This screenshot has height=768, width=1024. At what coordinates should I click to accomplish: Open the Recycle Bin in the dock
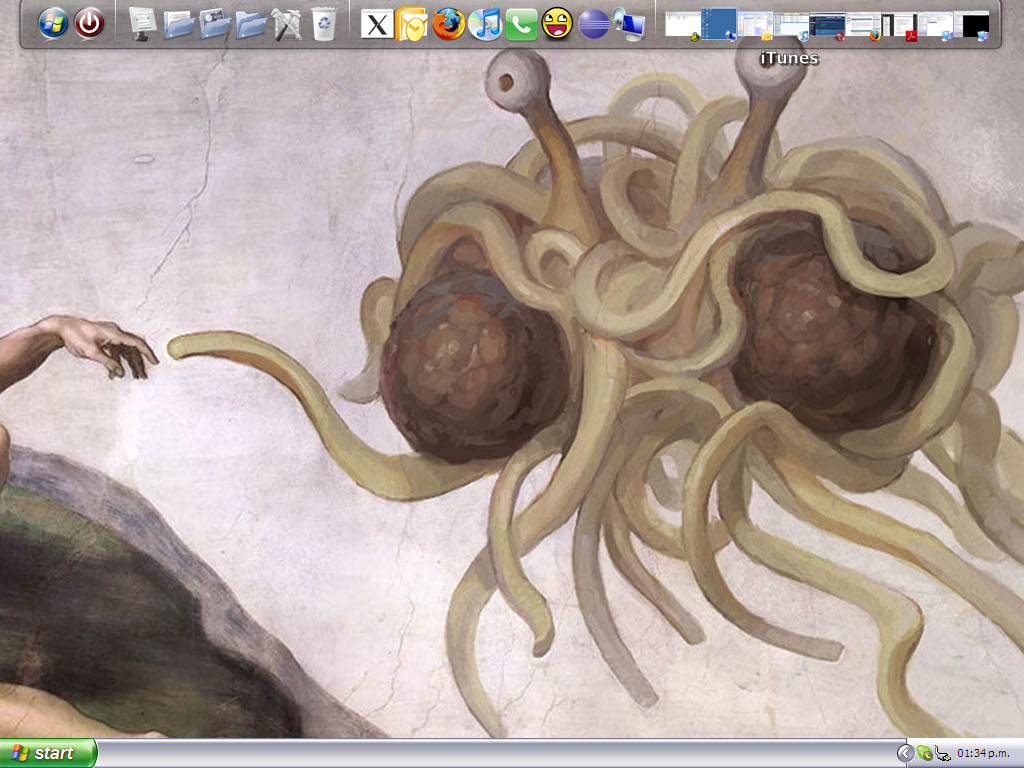(324, 24)
